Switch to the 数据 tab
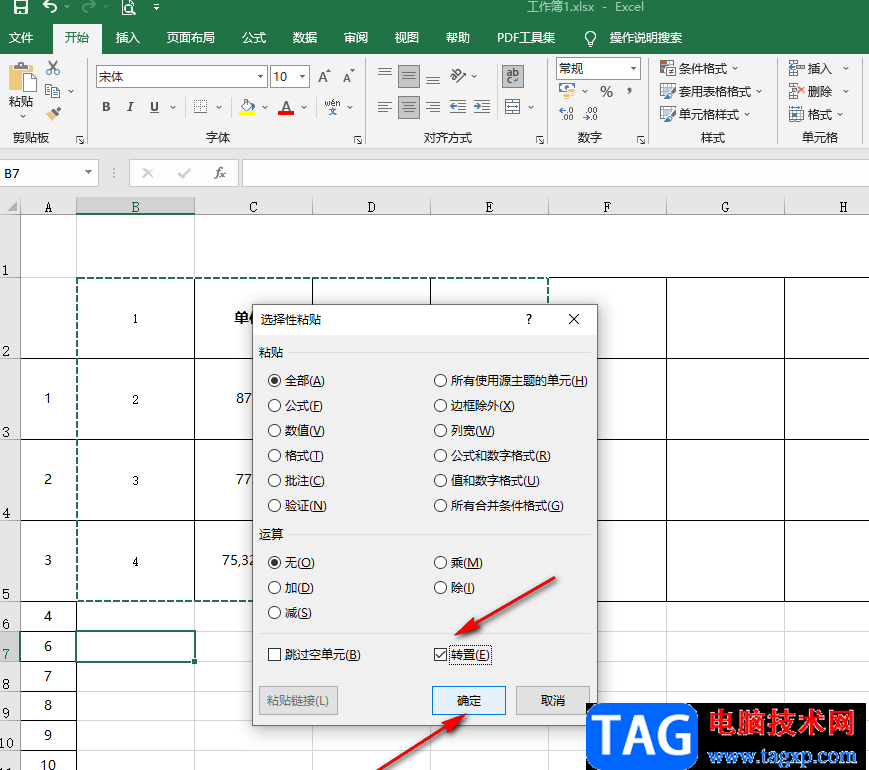Image resolution: width=869 pixels, height=770 pixels. (x=305, y=38)
